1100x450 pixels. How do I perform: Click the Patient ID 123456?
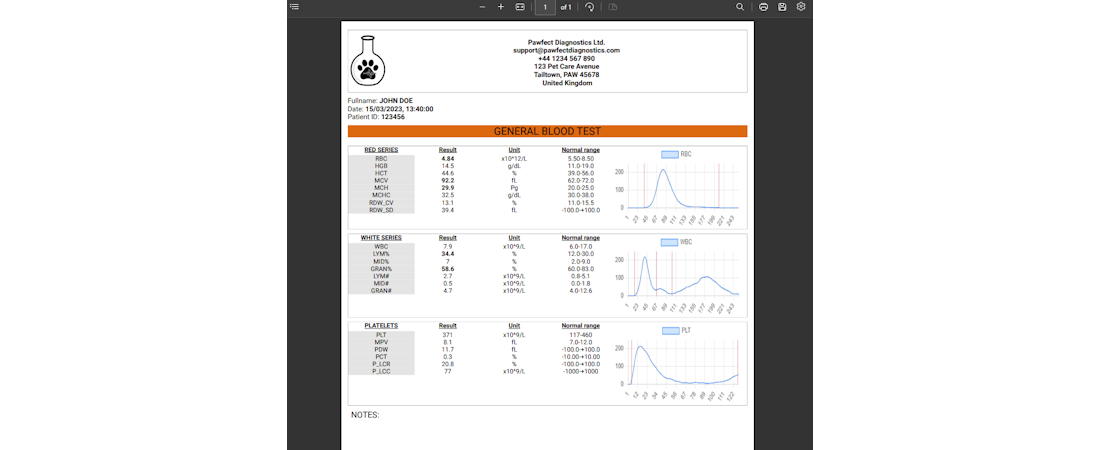(x=393, y=117)
